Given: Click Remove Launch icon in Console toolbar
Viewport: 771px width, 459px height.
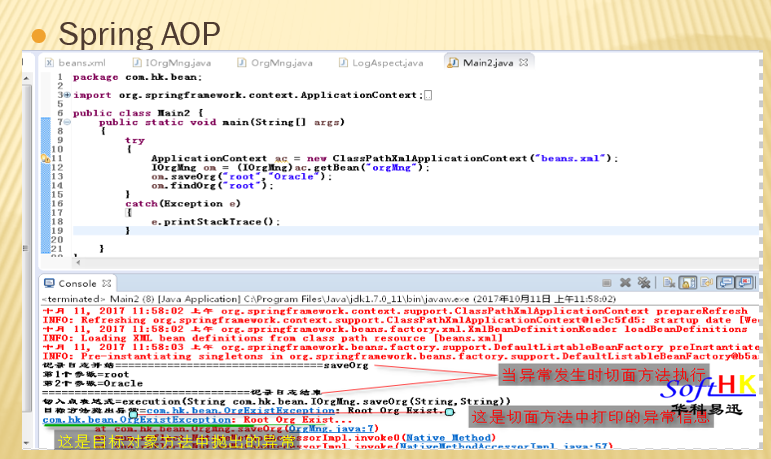Looking at the screenshot, I should click(x=625, y=282).
